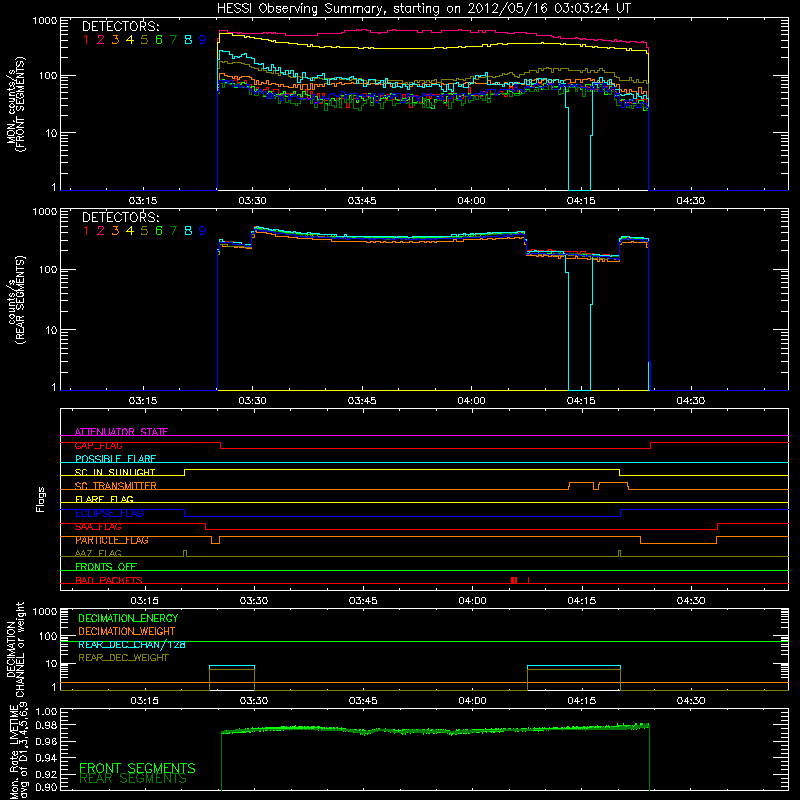Click the FRONTS_OFF flag label
The width and height of the screenshot is (800, 800).
click(x=106, y=567)
